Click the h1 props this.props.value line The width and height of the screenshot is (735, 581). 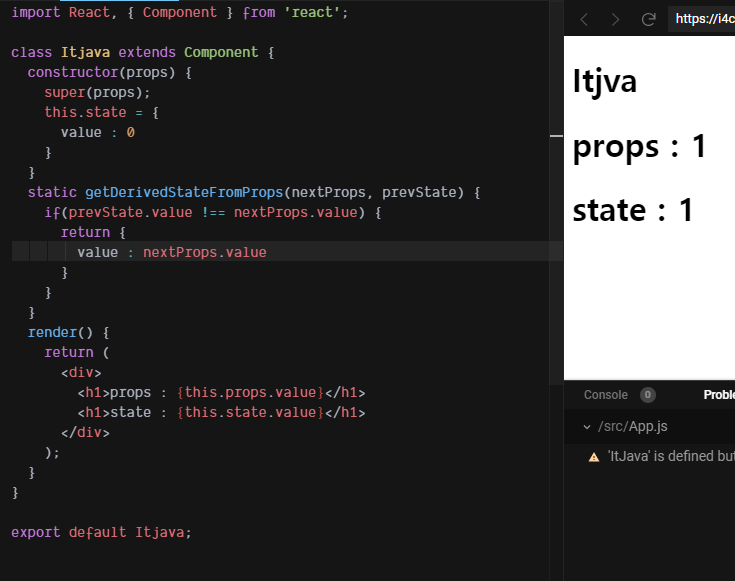click(x=221, y=392)
